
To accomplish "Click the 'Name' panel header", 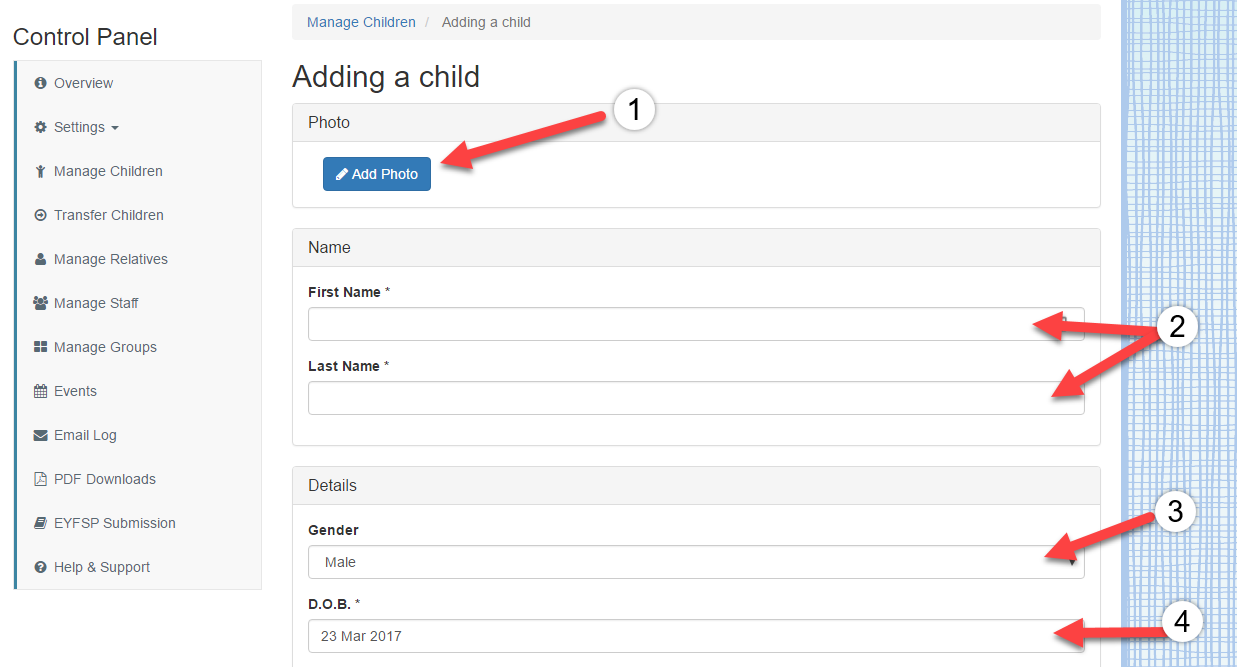I will point(696,248).
